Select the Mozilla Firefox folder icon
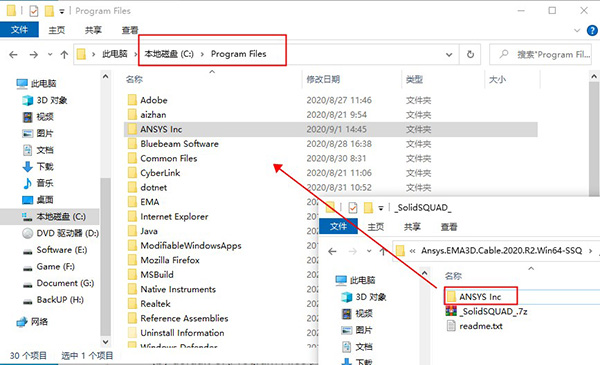The width and height of the screenshot is (600, 365). (x=132, y=260)
